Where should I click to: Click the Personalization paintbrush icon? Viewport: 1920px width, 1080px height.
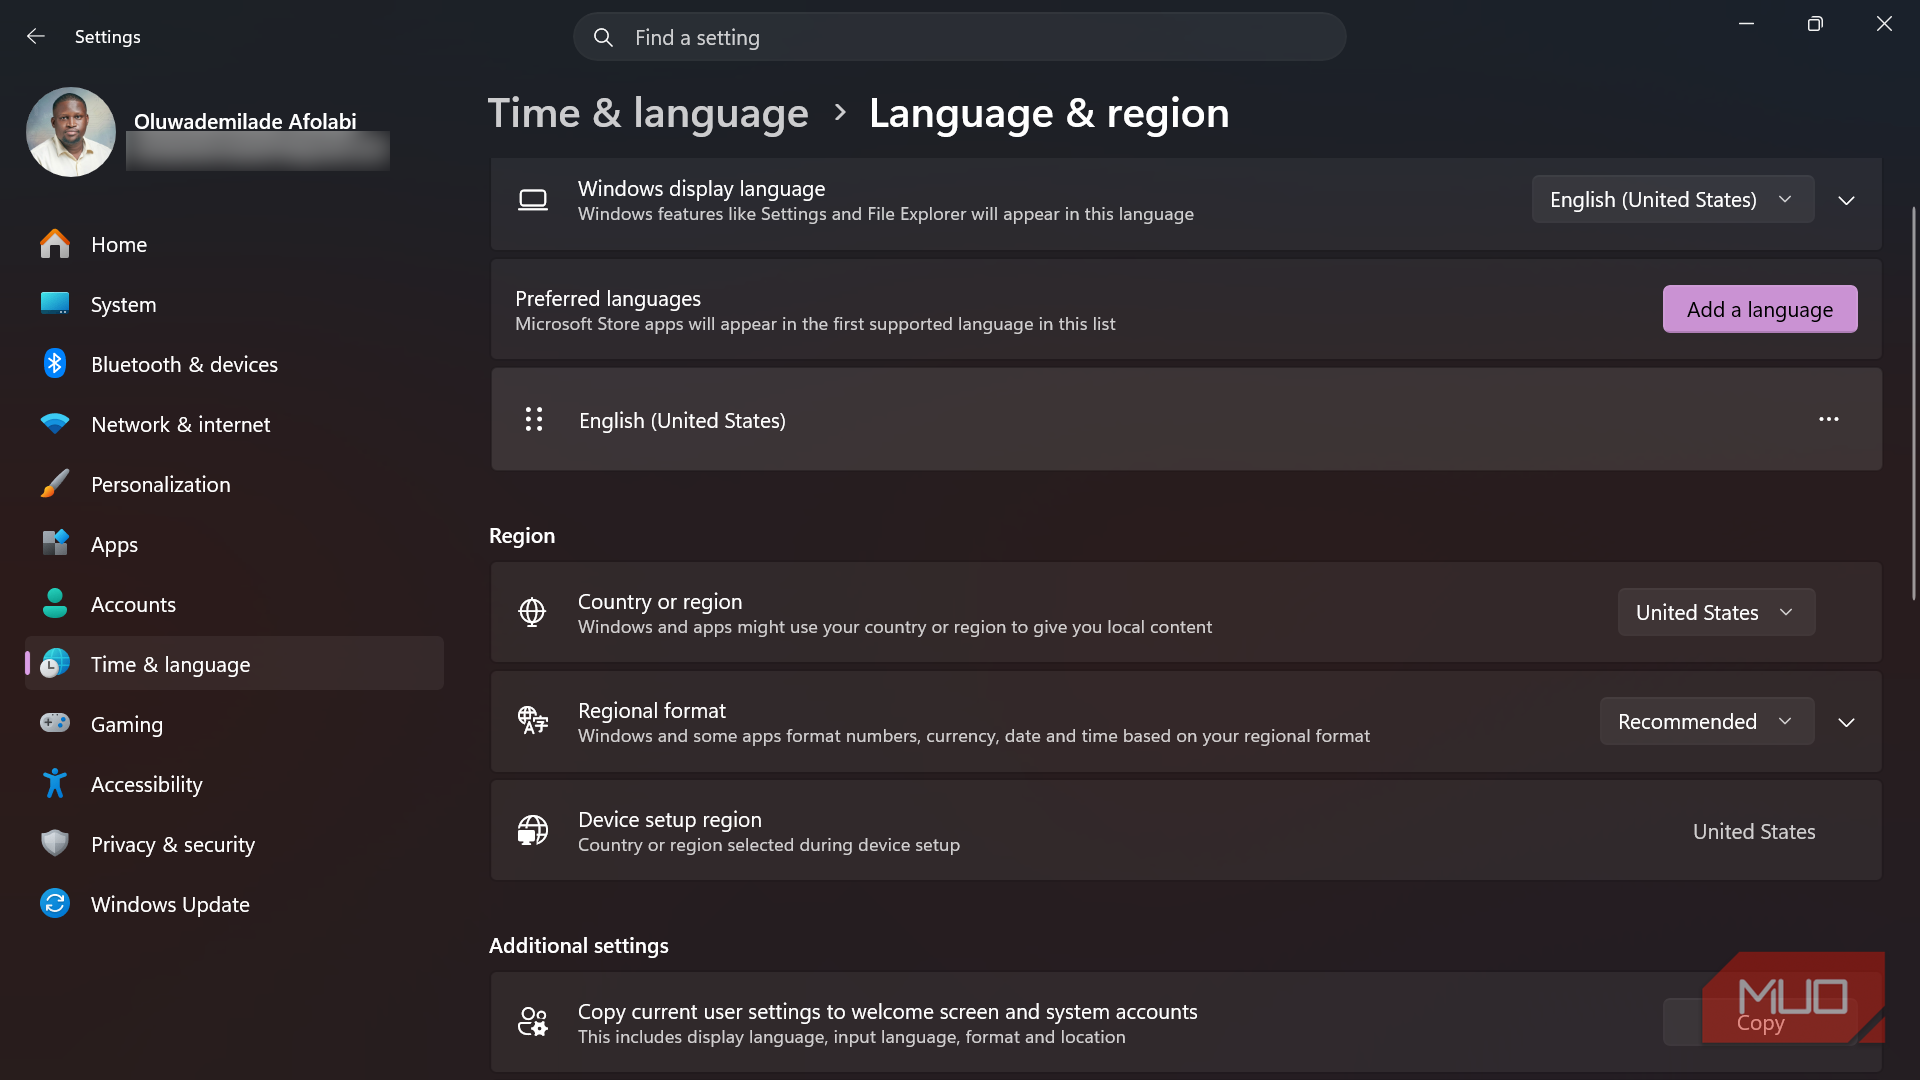click(x=55, y=484)
